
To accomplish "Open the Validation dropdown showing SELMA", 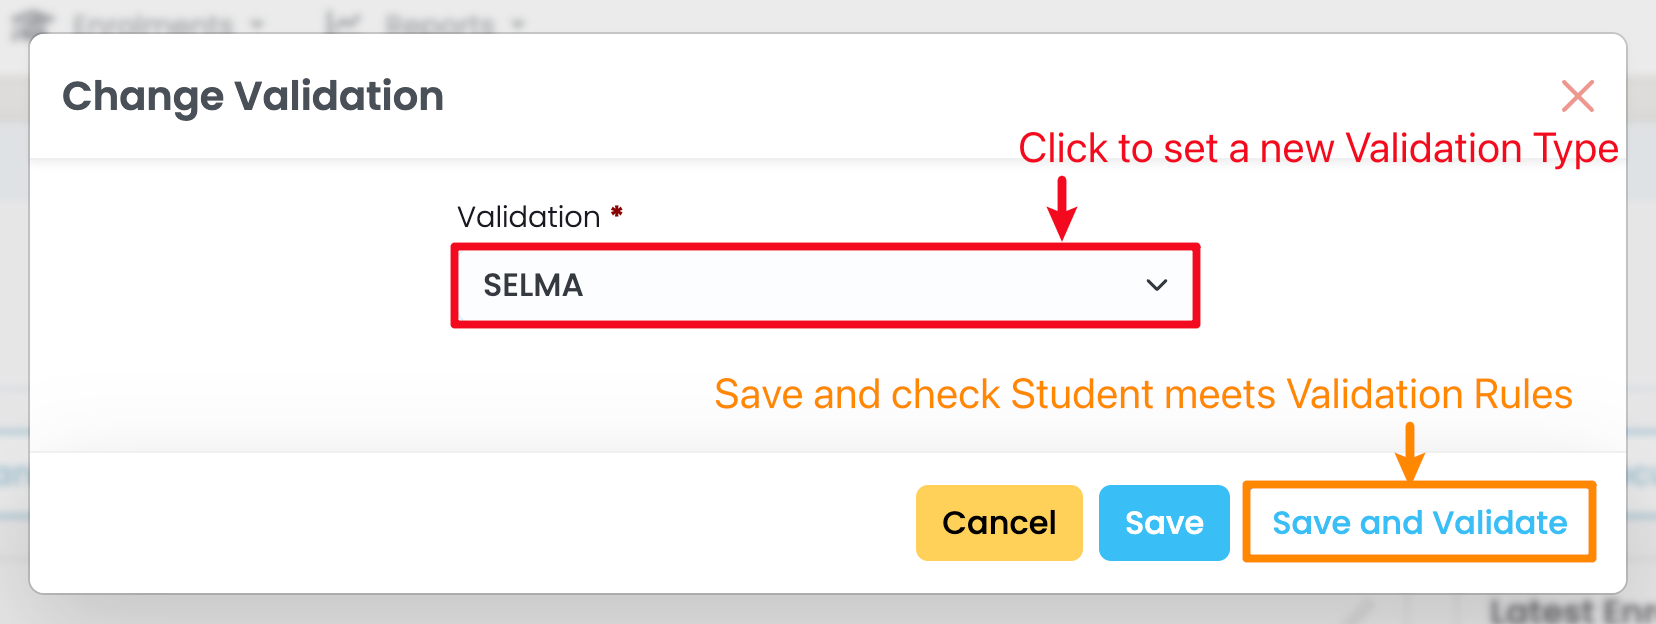I will (x=824, y=286).
